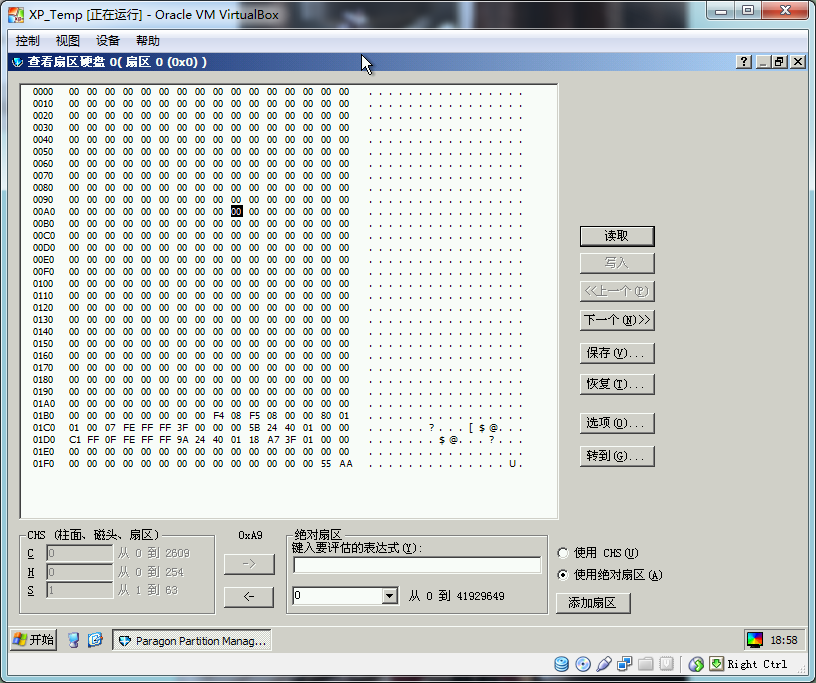The height and width of the screenshot is (683, 816).
Task: Click the U character in ASCII column
Action: click(512, 464)
